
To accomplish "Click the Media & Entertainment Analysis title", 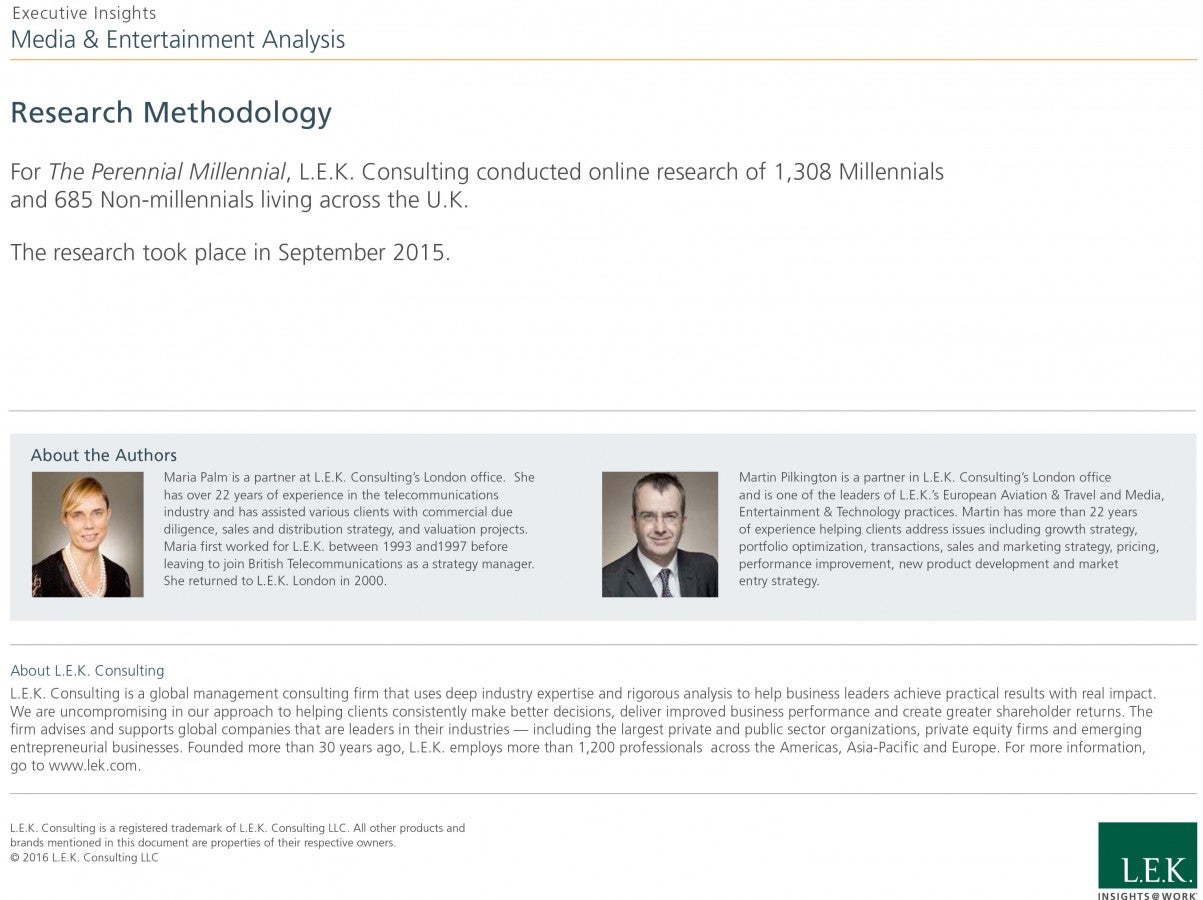I will coord(178,40).
